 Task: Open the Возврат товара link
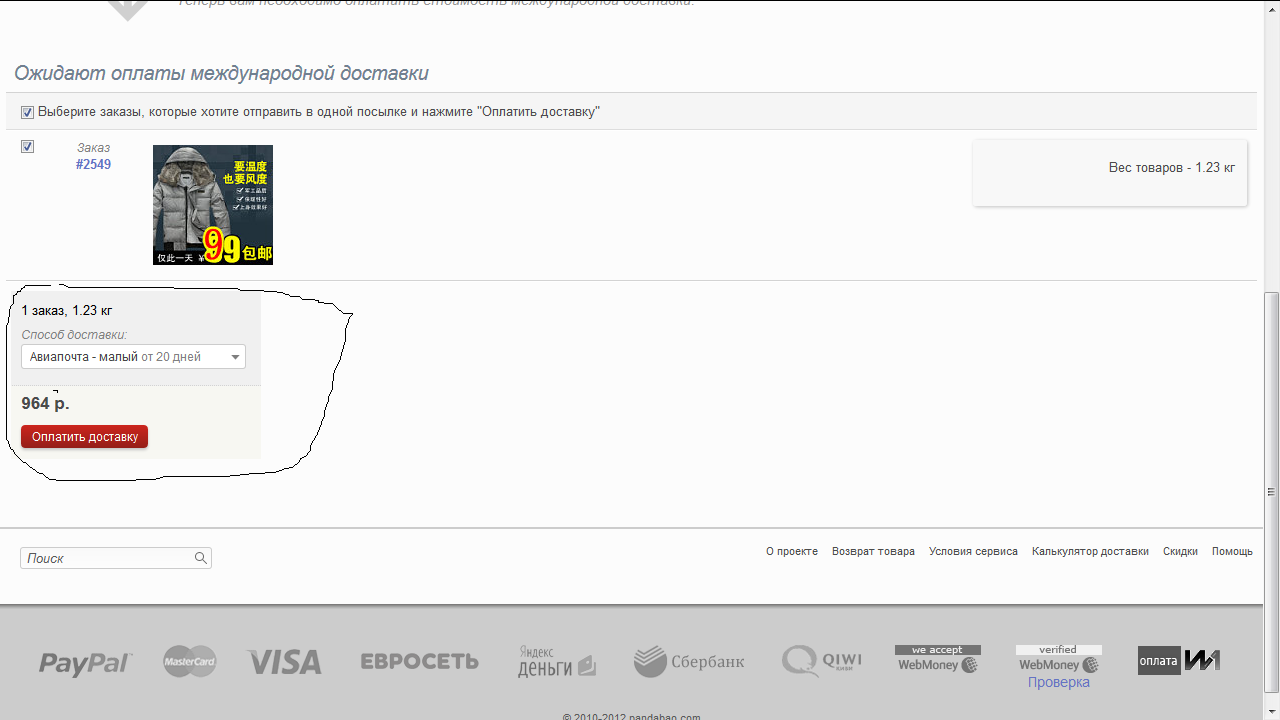pos(873,551)
